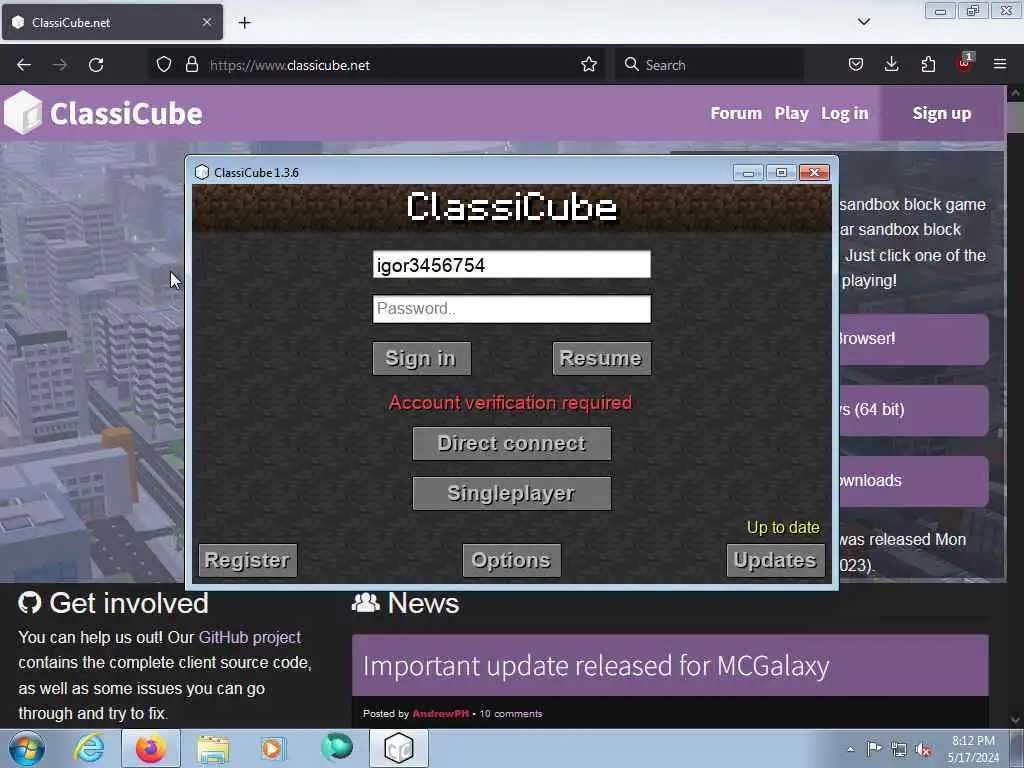Click the Direct connect button

(x=511, y=443)
